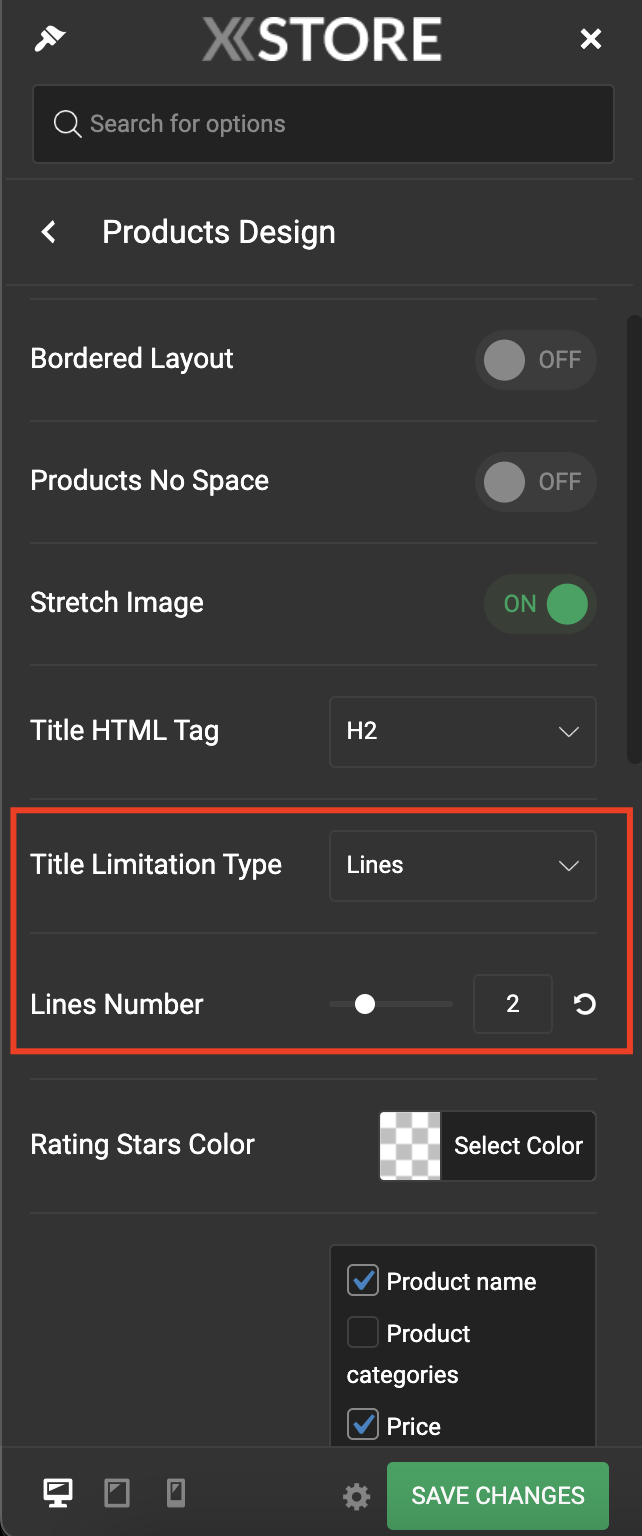The image size is (642, 1536).
Task: Click the search magnifier icon
Action: pyautogui.click(x=67, y=124)
